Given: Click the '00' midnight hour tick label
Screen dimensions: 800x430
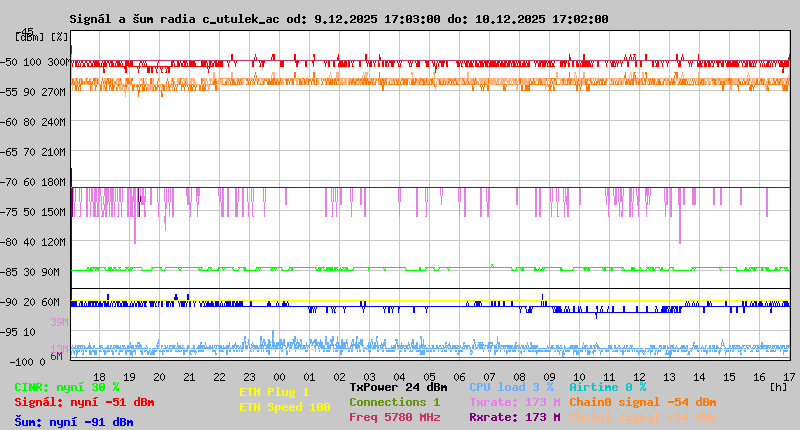Looking at the screenshot, I should pyautogui.click(x=280, y=377).
